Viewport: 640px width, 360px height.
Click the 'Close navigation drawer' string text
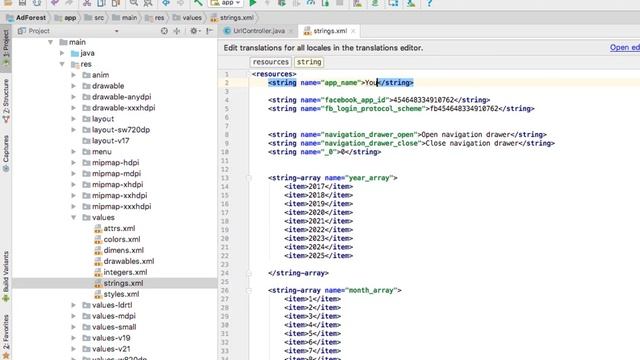tap(472, 143)
